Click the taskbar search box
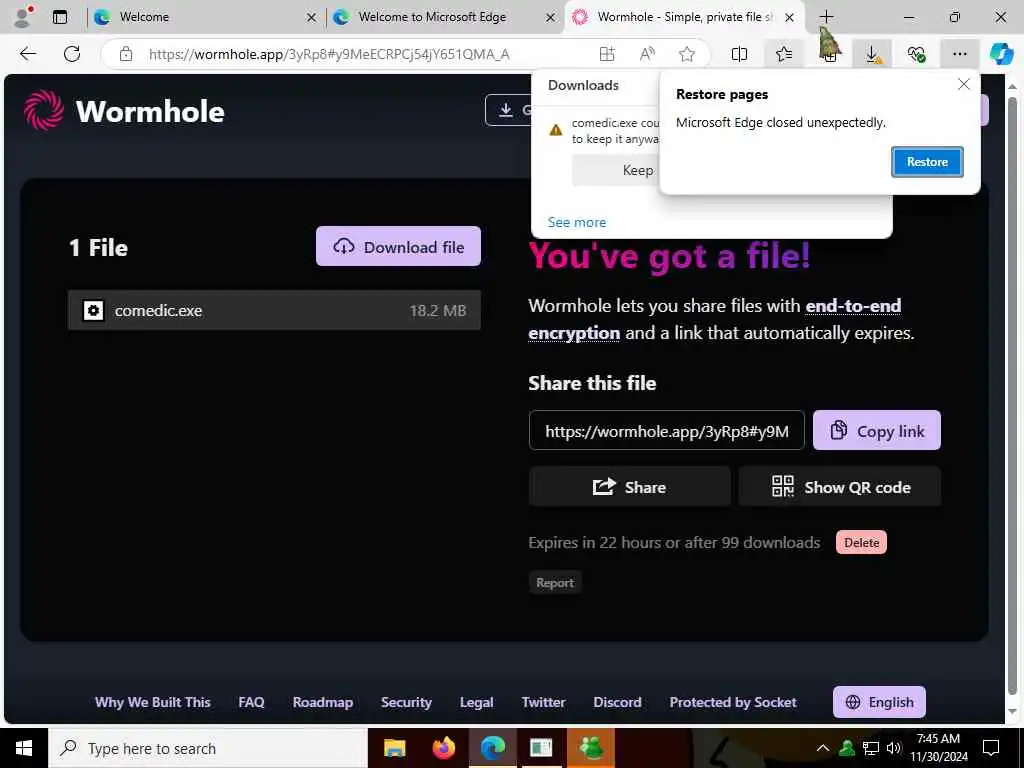1024x768 pixels. [x=208, y=748]
